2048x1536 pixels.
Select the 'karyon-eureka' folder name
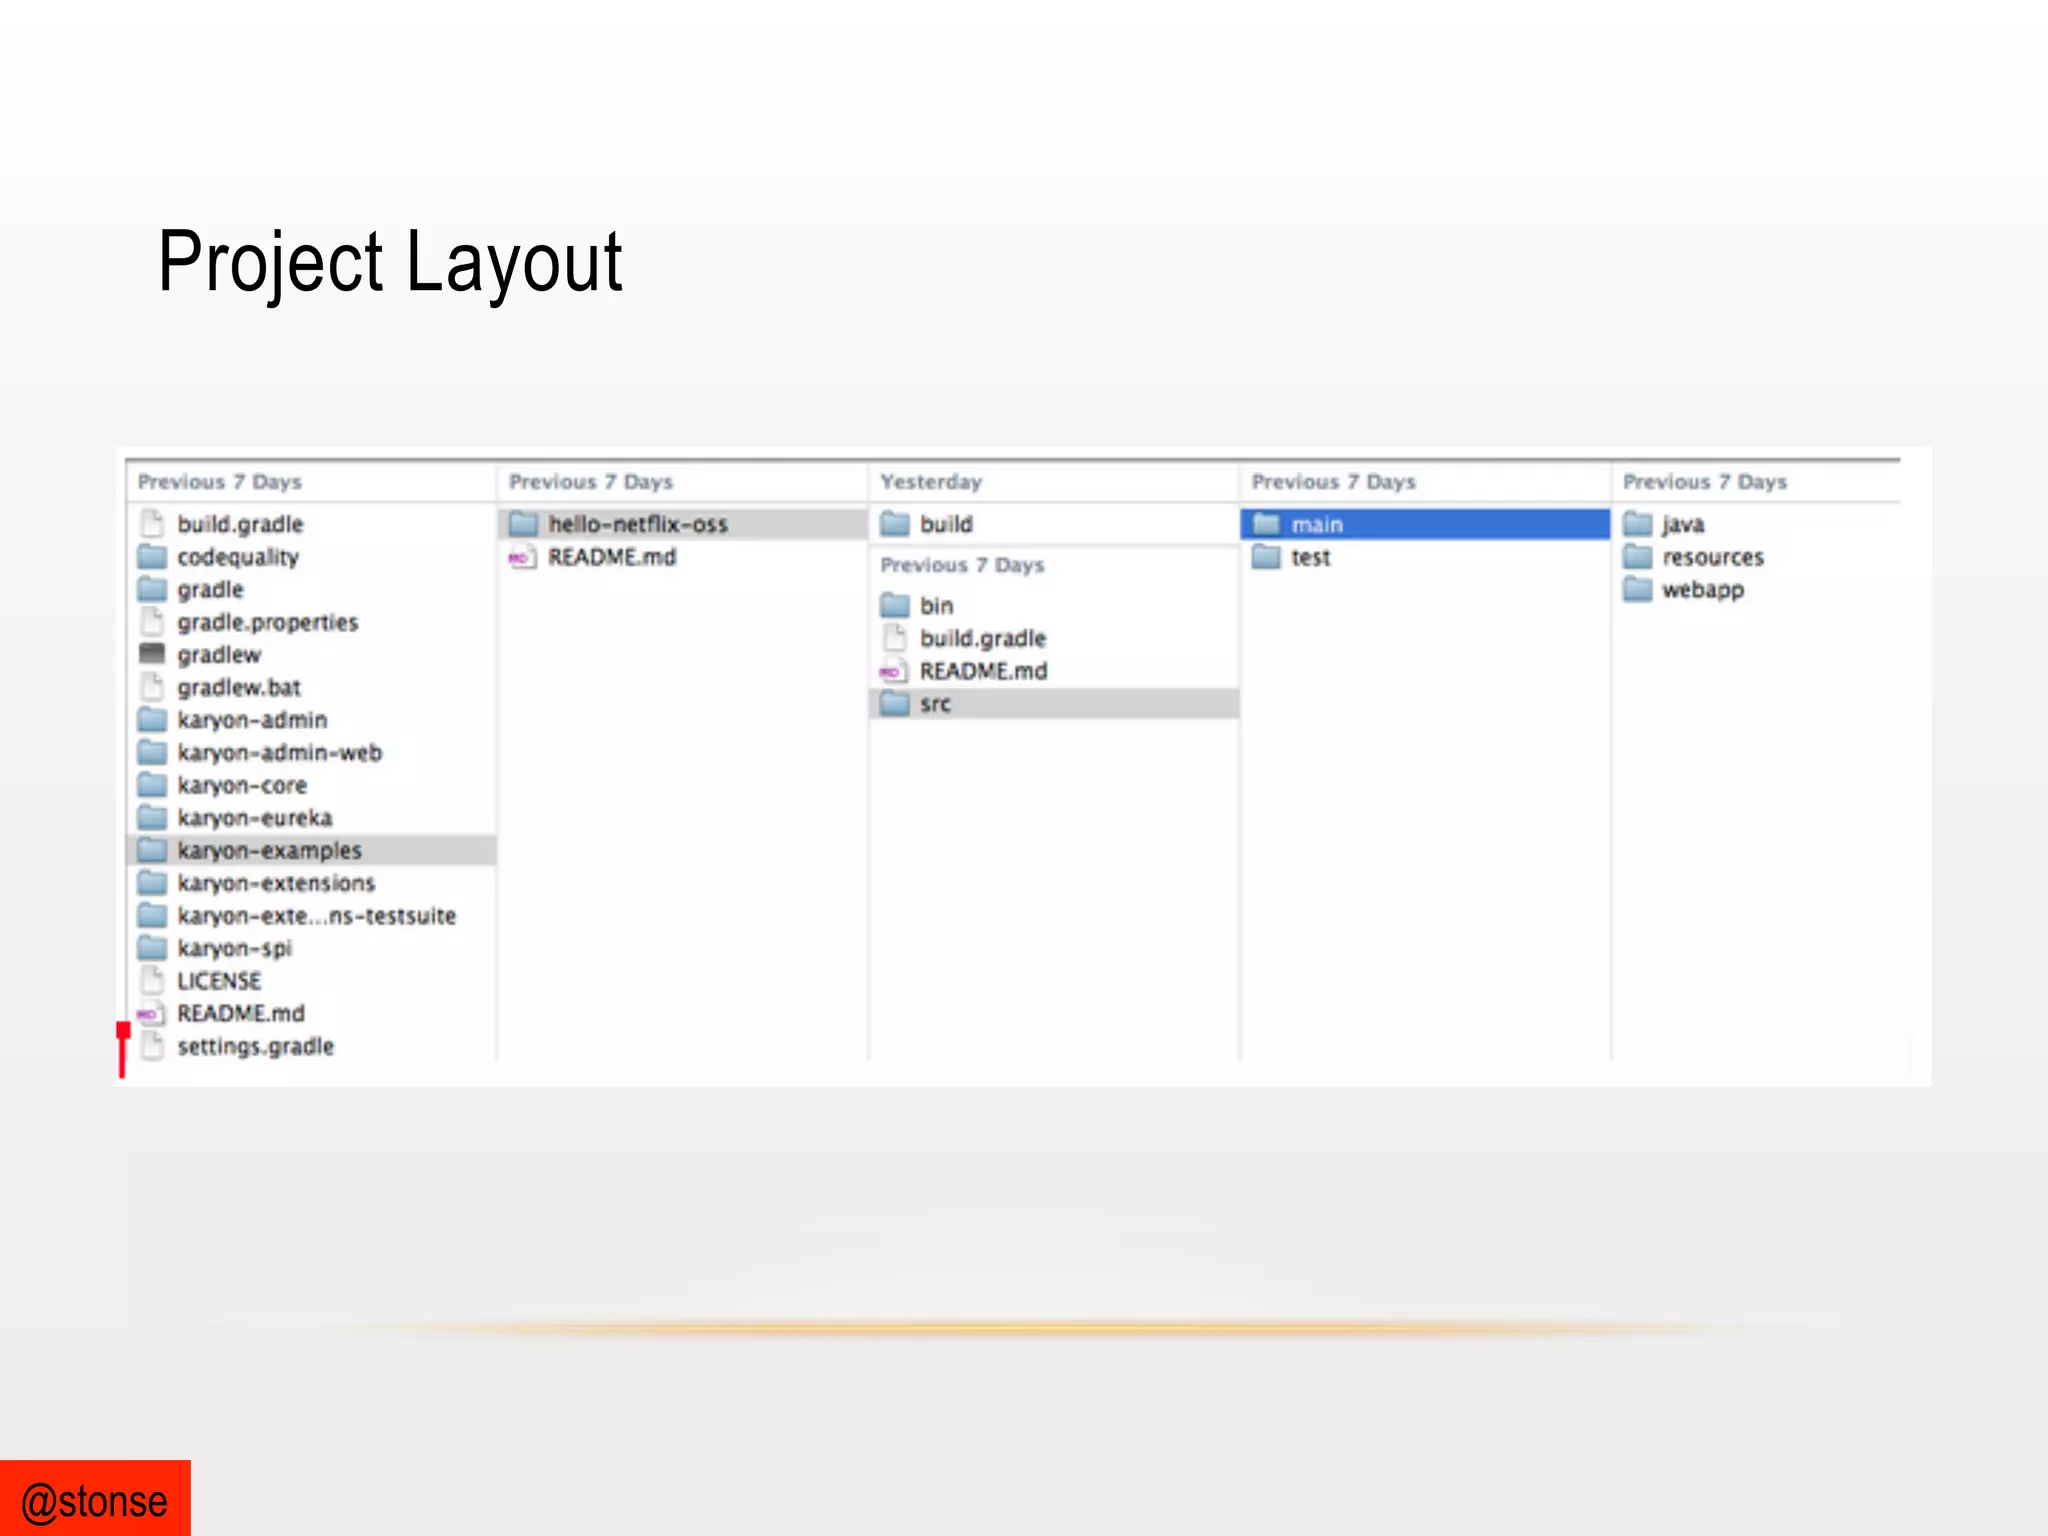coord(255,818)
